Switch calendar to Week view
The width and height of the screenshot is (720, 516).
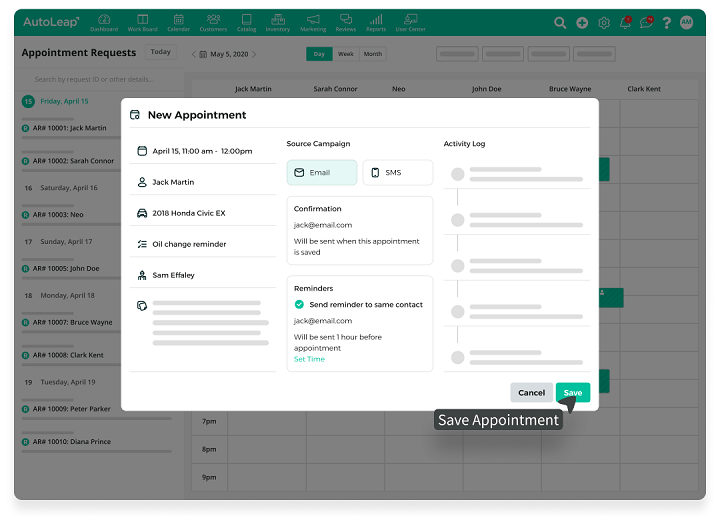click(346, 54)
